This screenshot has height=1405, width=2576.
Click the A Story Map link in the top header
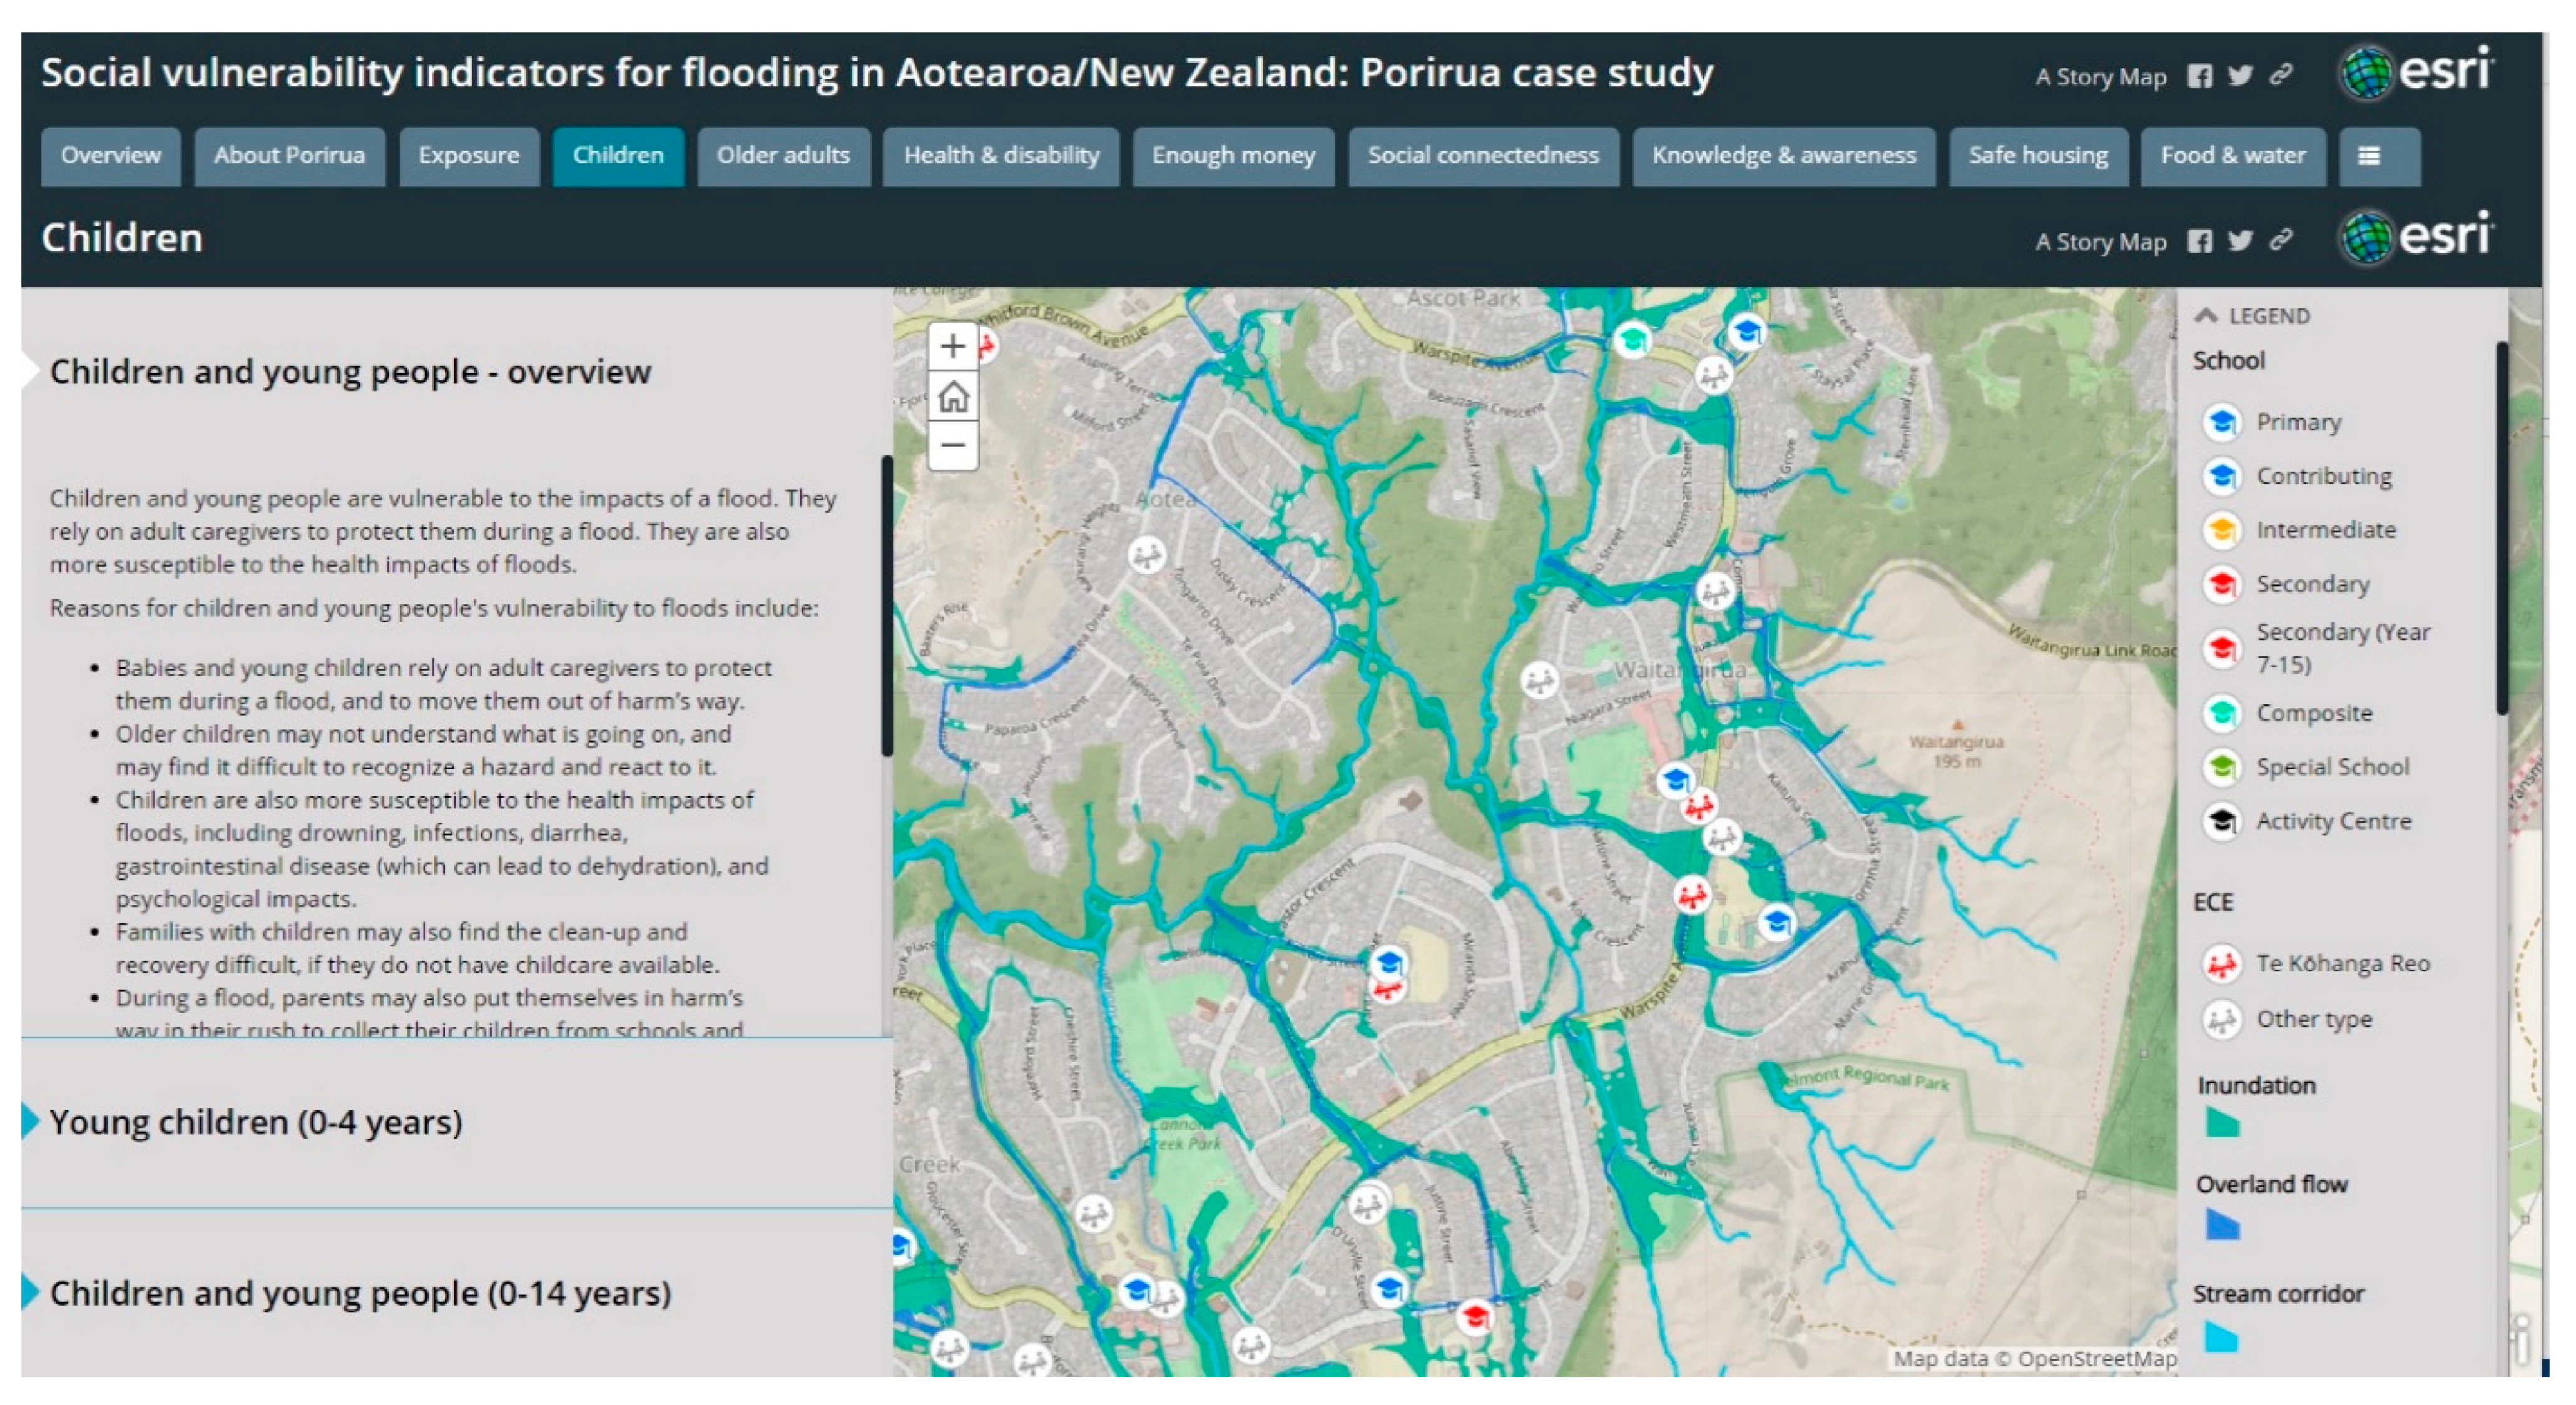tap(2100, 77)
